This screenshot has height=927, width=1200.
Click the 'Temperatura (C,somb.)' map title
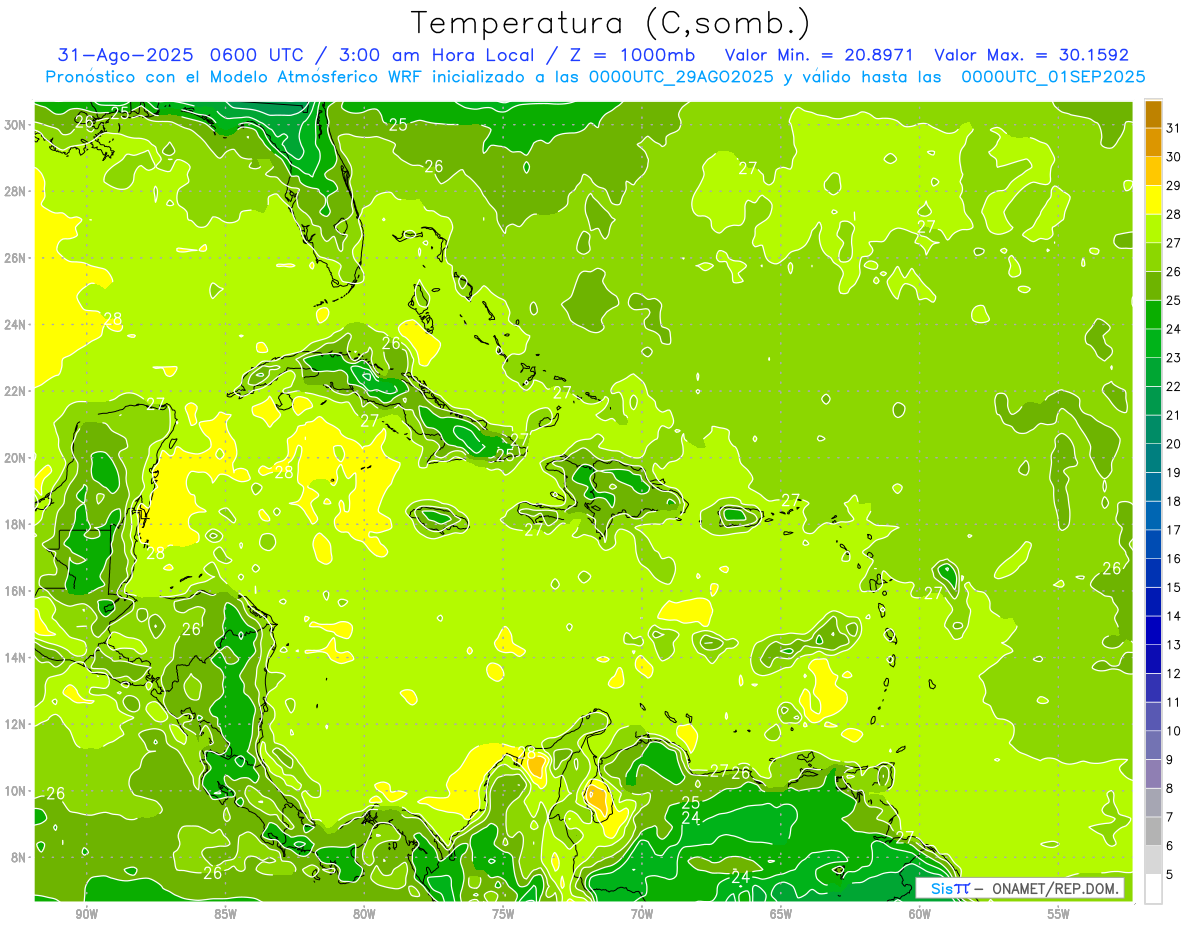pyautogui.click(x=611, y=23)
